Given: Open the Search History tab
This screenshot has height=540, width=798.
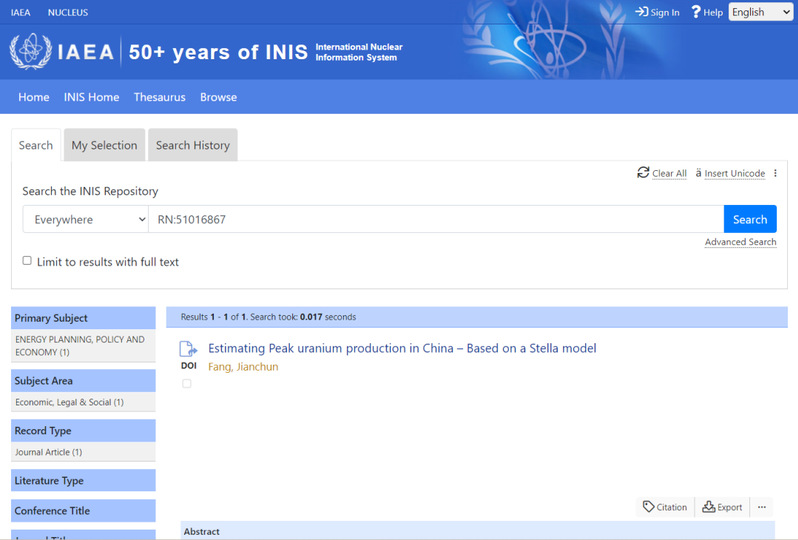Looking at the screenshot, I should click(192, 145).
